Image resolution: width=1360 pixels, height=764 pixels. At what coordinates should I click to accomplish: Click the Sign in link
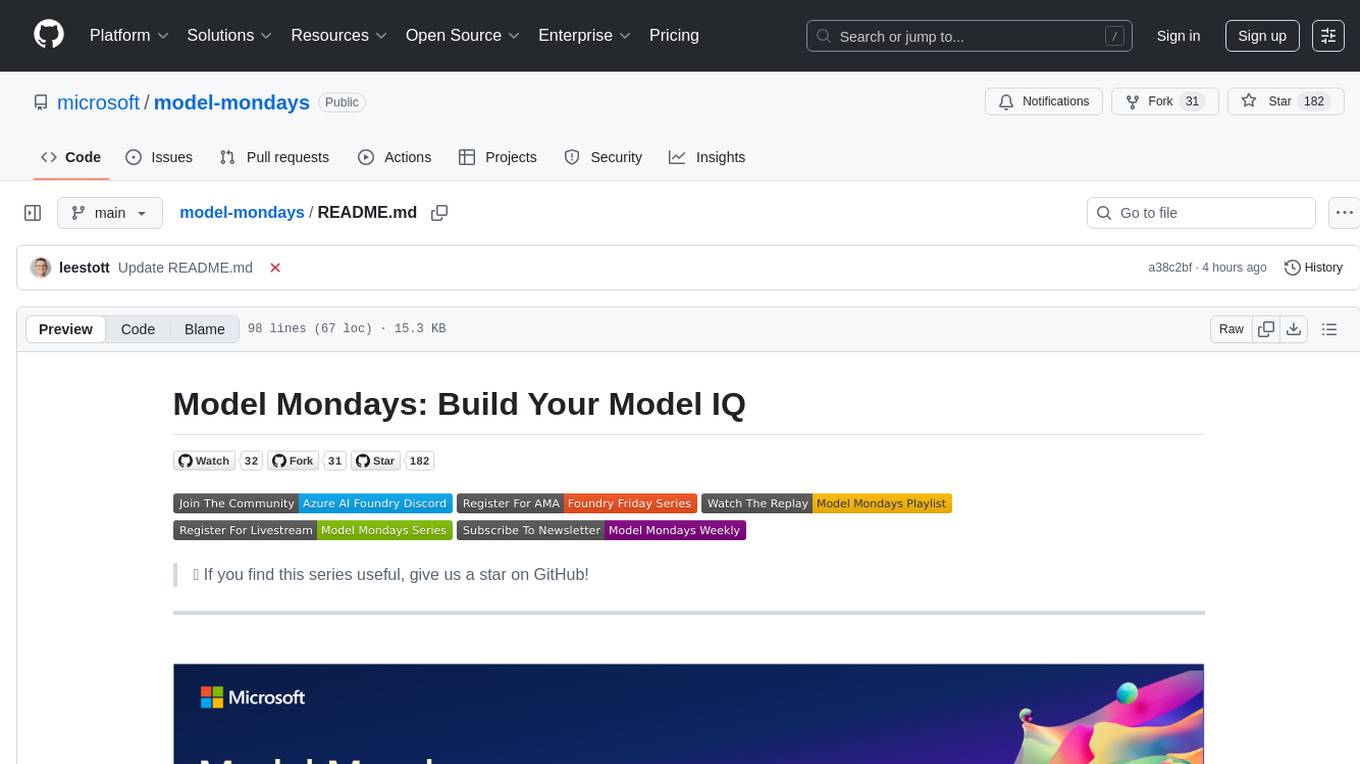1178,36
